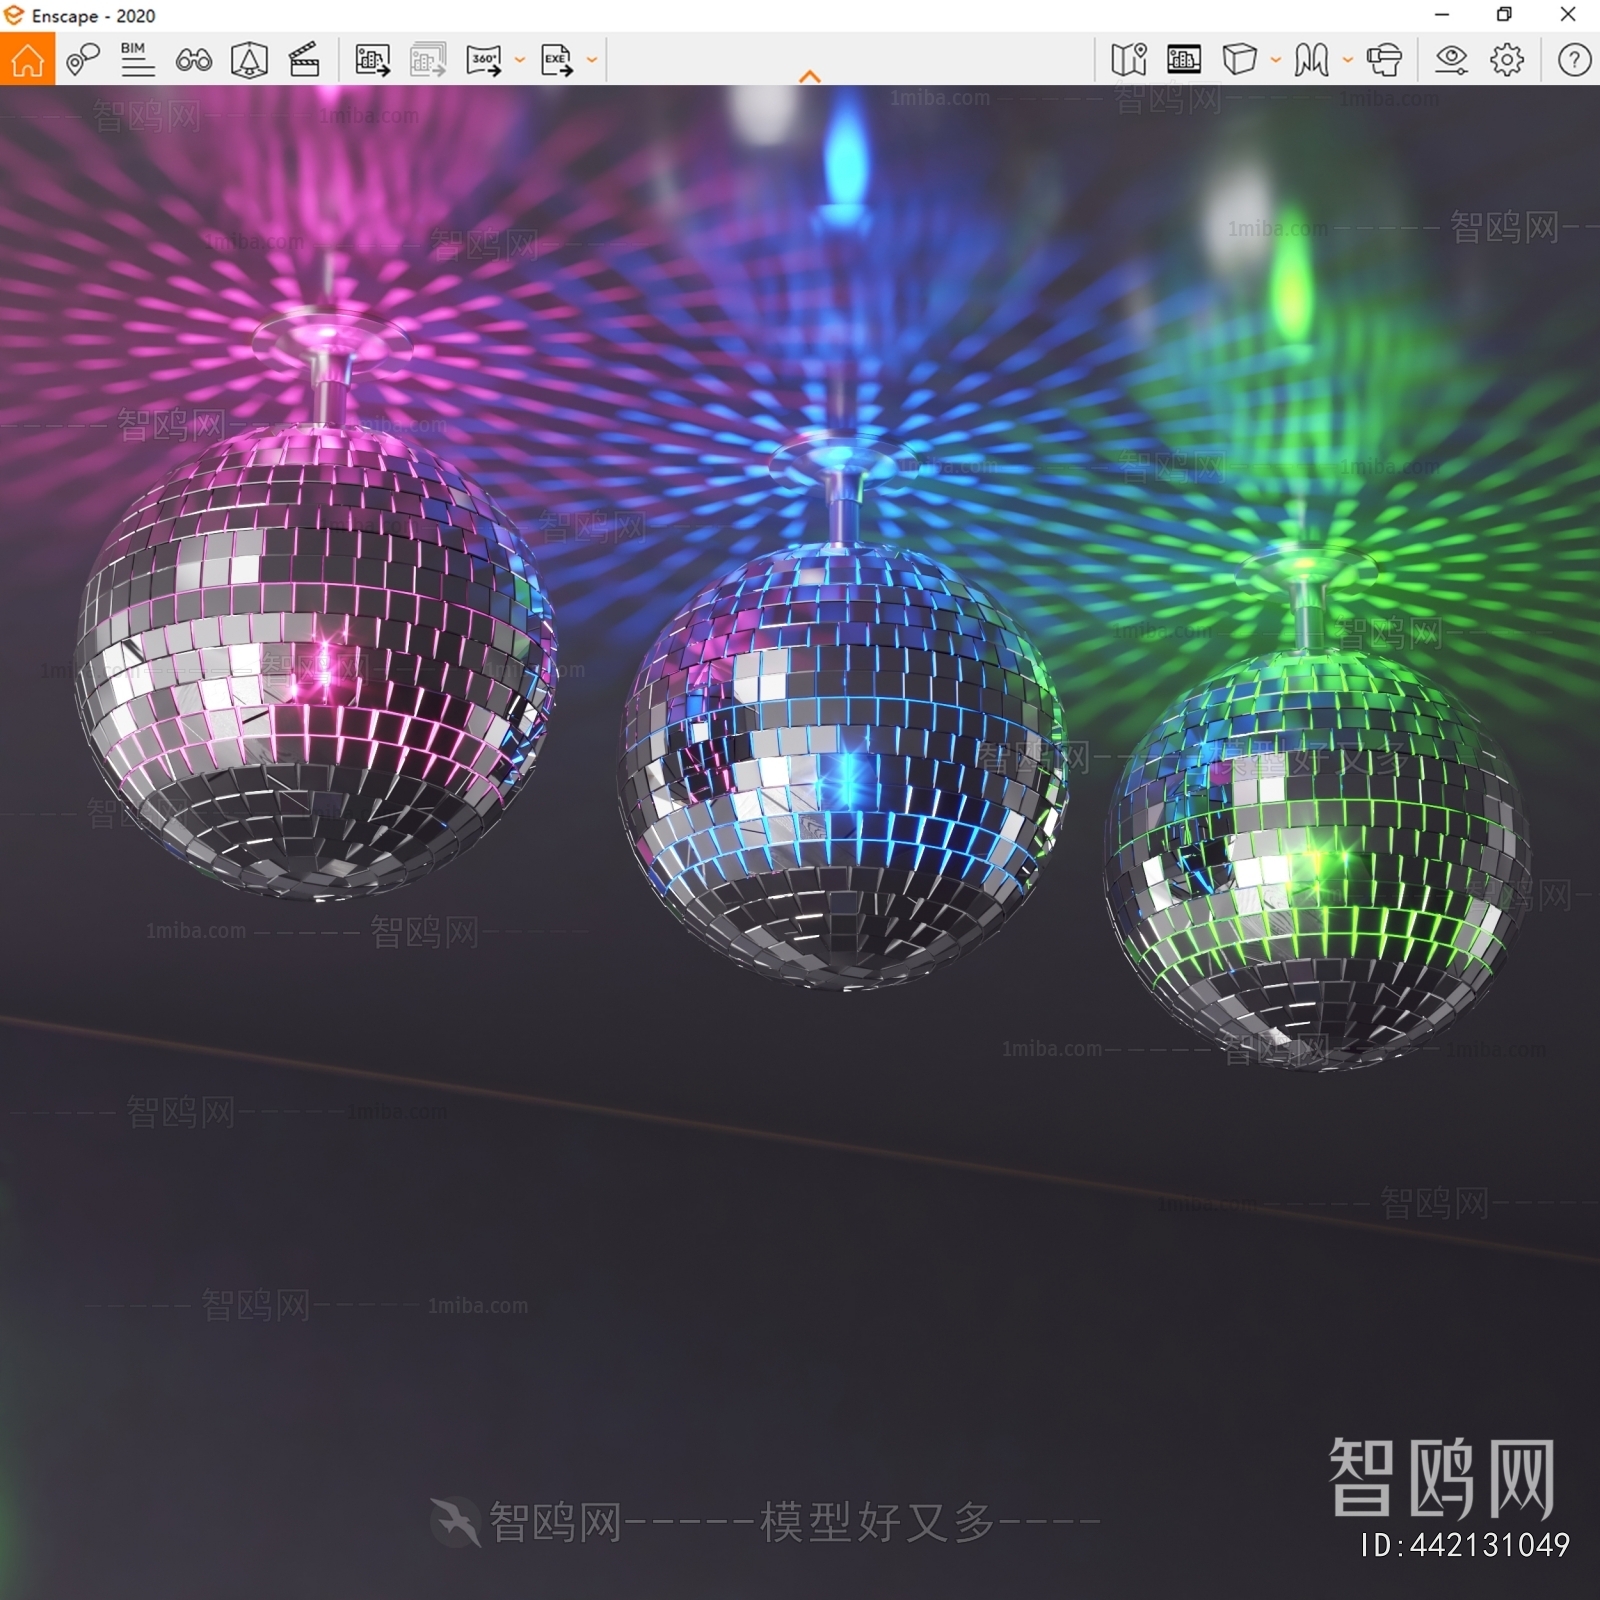Open the BIM info panel
1600x1600 pixels.
point(137,60)
